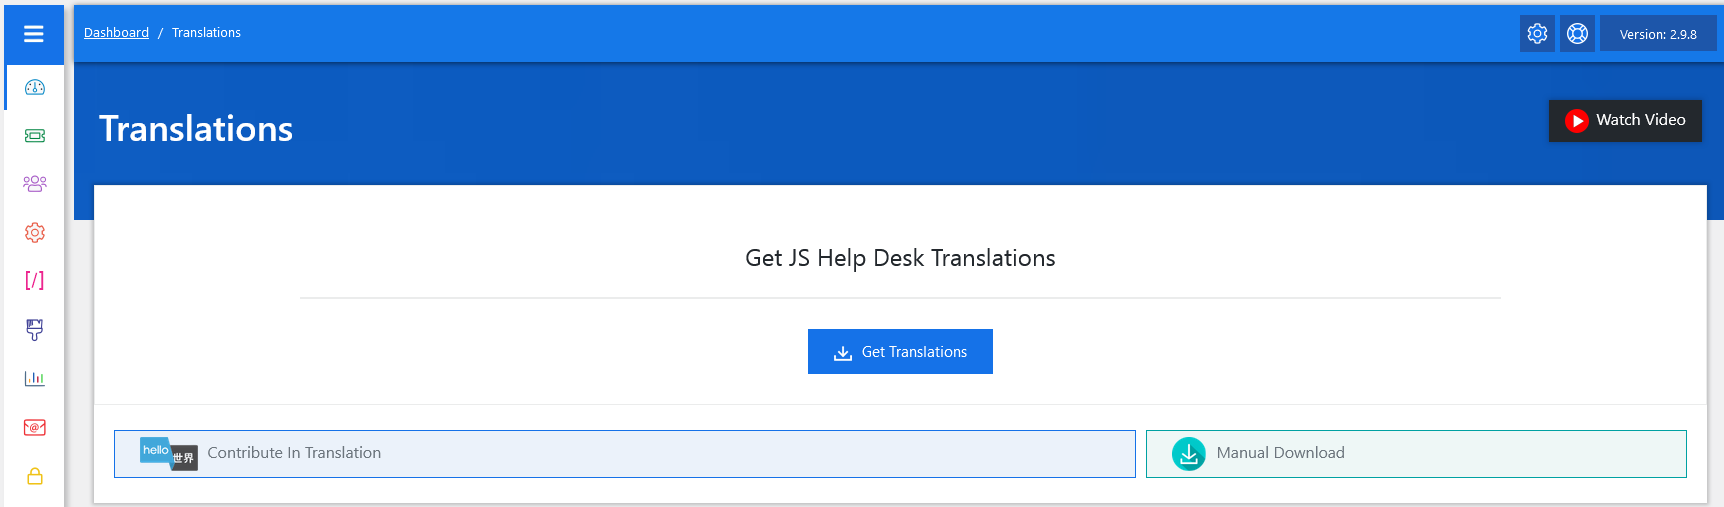Image resolution: width=1724 pixels, height=507 pixels.
Task: Go to the Dashboard breadcrumb link
Action: (116, 33)
